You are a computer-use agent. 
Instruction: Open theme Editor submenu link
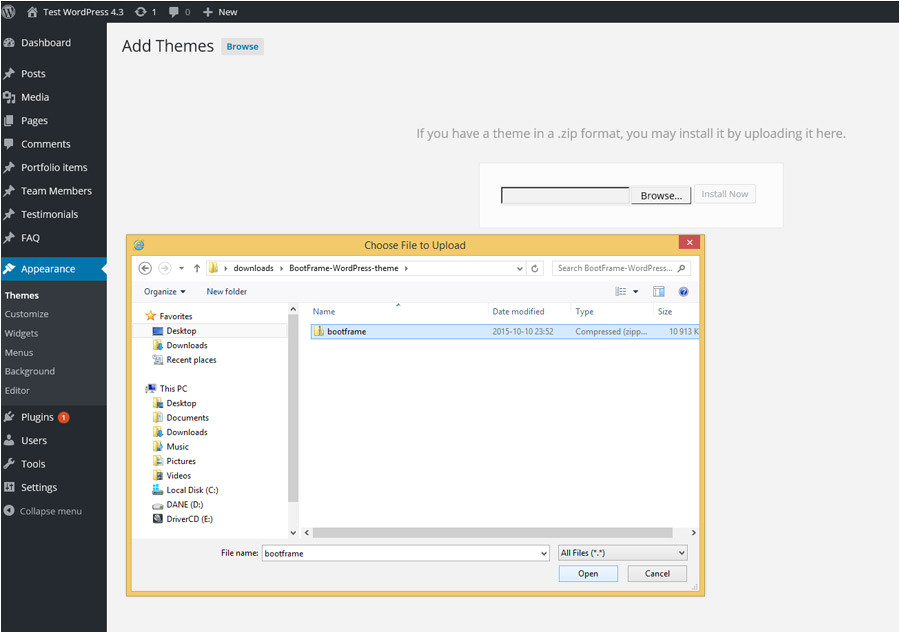pyautogui.click(x=17, y=390)
